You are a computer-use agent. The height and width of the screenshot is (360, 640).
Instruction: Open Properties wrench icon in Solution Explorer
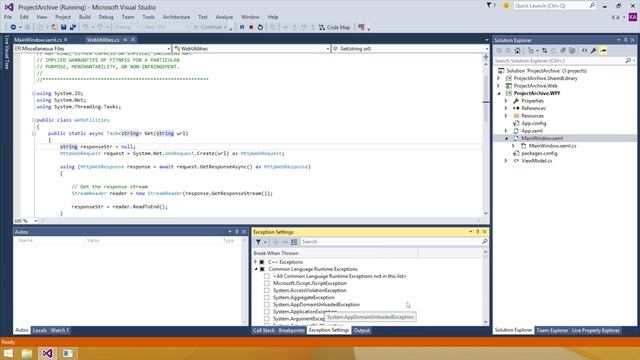[593, 51]
